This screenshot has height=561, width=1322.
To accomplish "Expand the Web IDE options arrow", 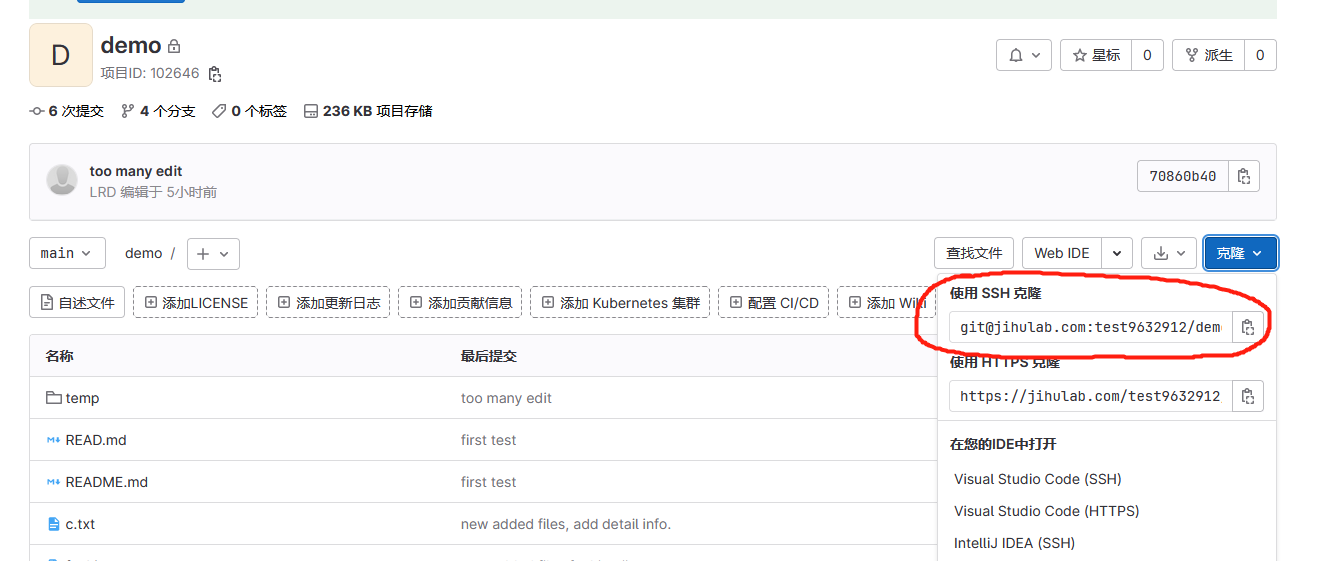I will [x=1117, y=253].
